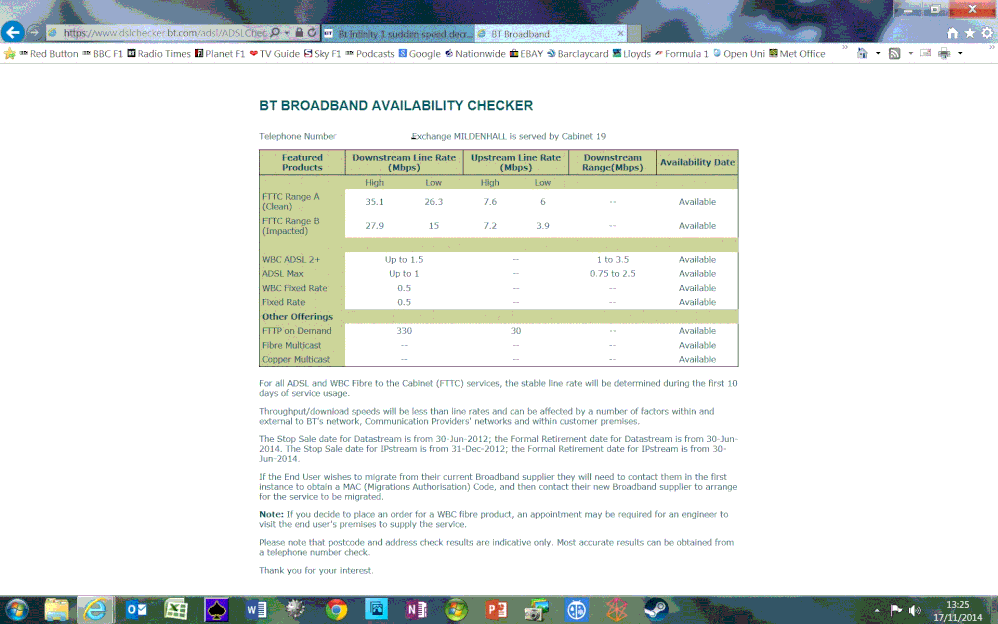
Task: Click the "Availability Date" column header
Action: pyautogui.click(x=697, y=162)
